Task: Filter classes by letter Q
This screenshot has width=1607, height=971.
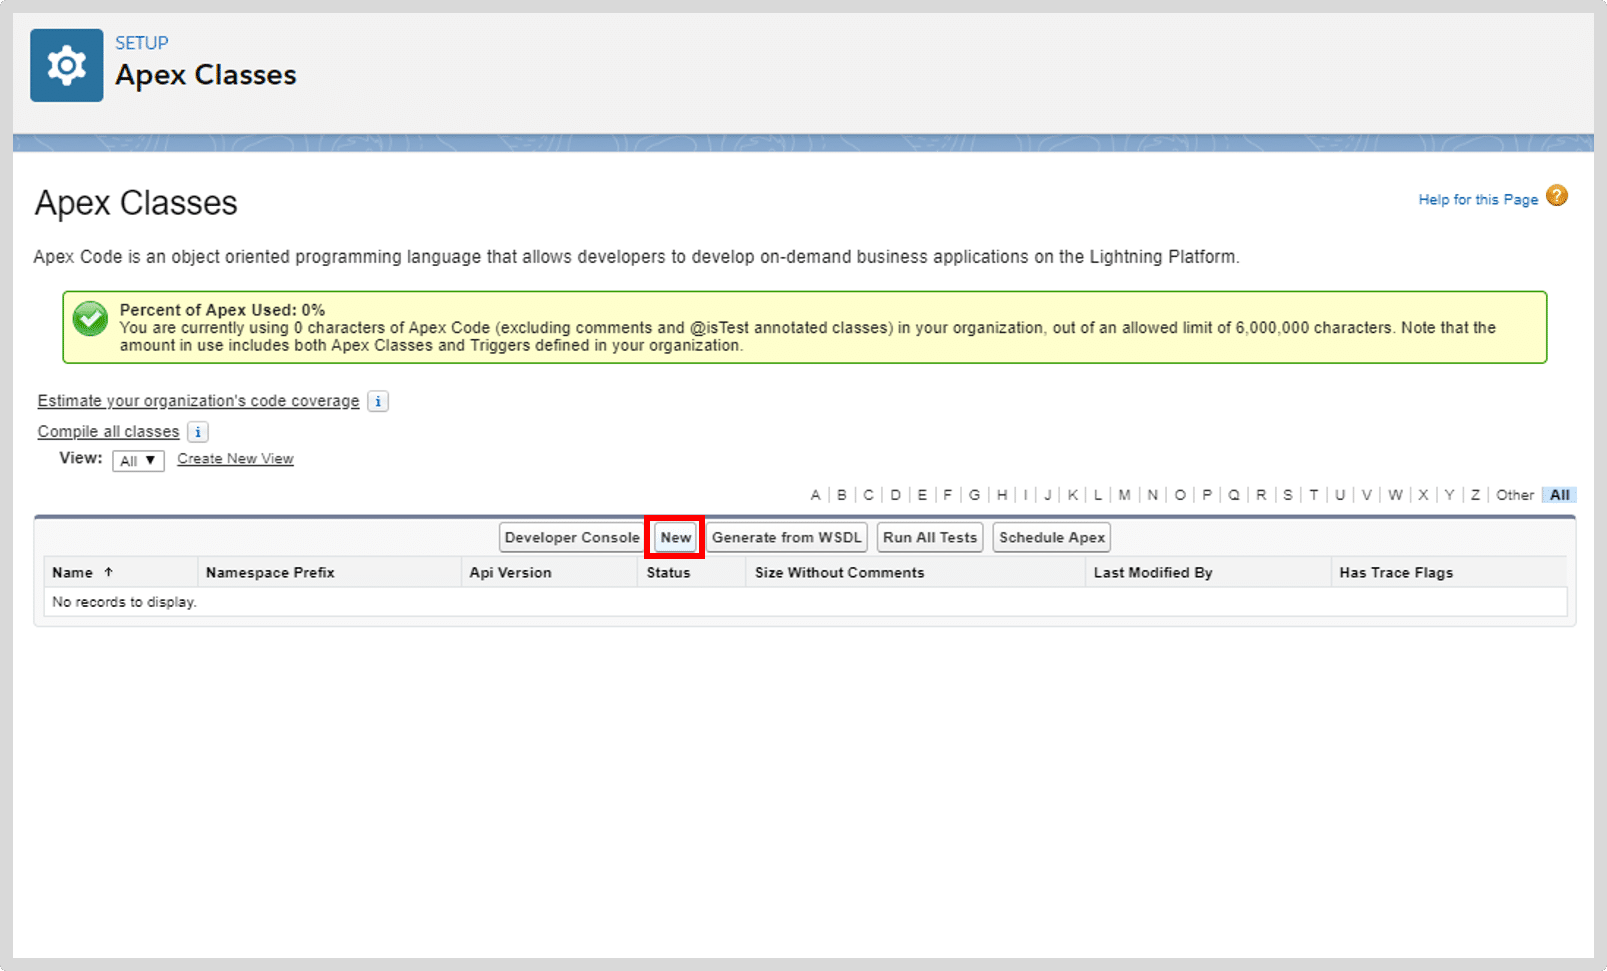Action: pyautogui.click(x=1234, y=495)
